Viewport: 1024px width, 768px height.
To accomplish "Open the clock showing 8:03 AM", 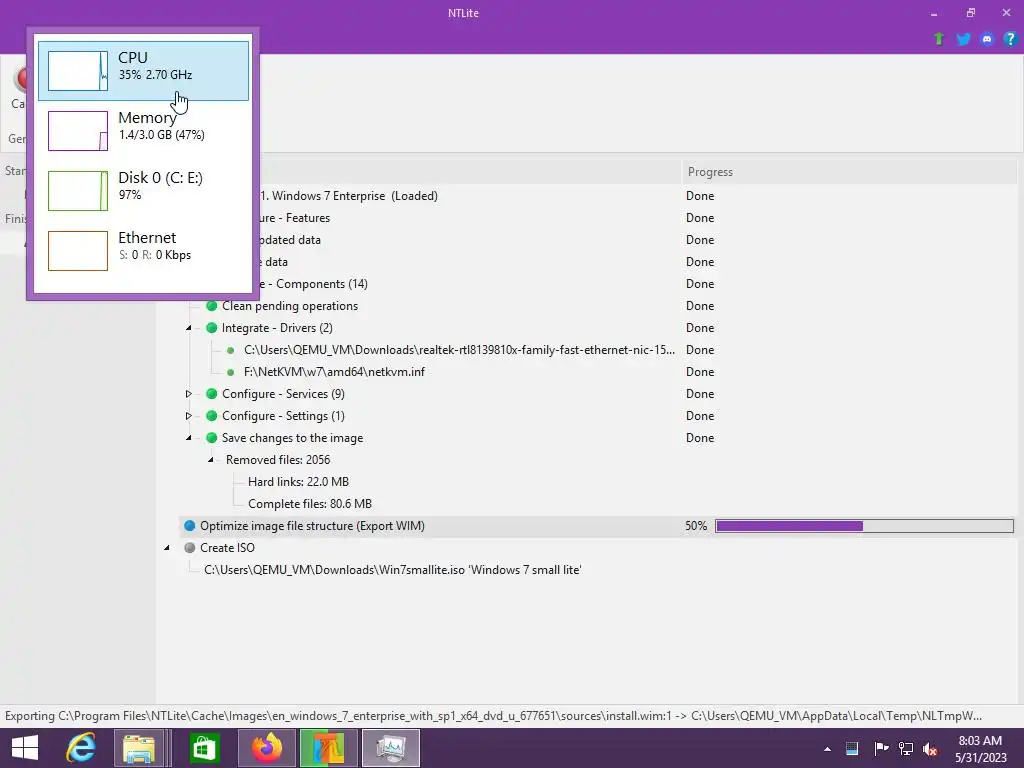I will pos(980,748).
